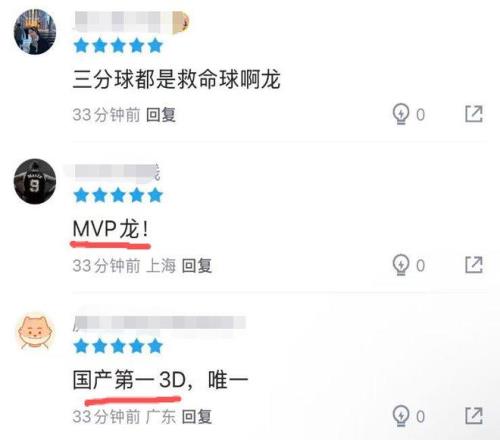This screenshot has width=500, height=440.
Task: Select the blurred username above MVP龙
Action: tap(117, 172)
